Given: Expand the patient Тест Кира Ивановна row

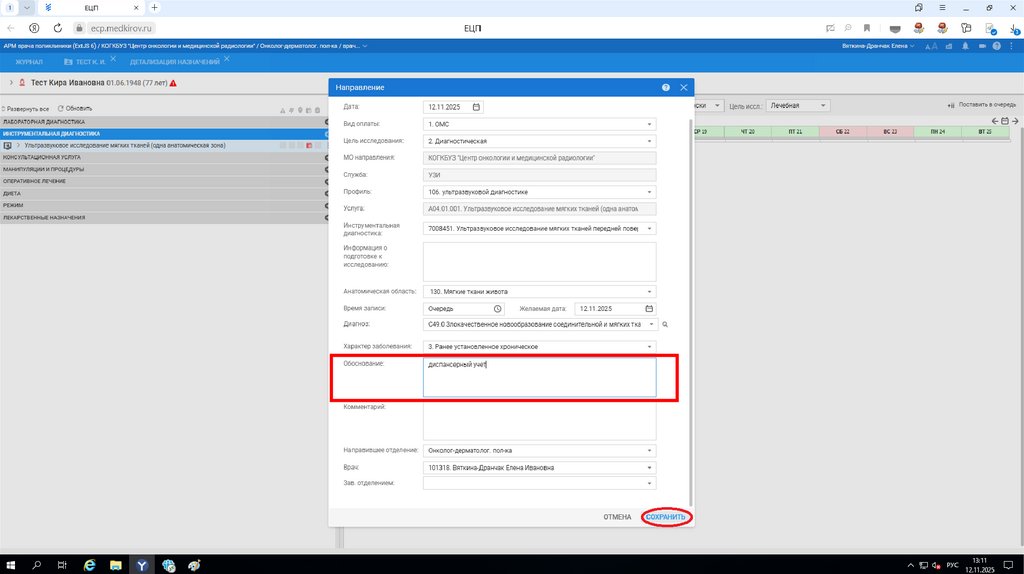Looking at the screenshot, I should pos(10,83).
